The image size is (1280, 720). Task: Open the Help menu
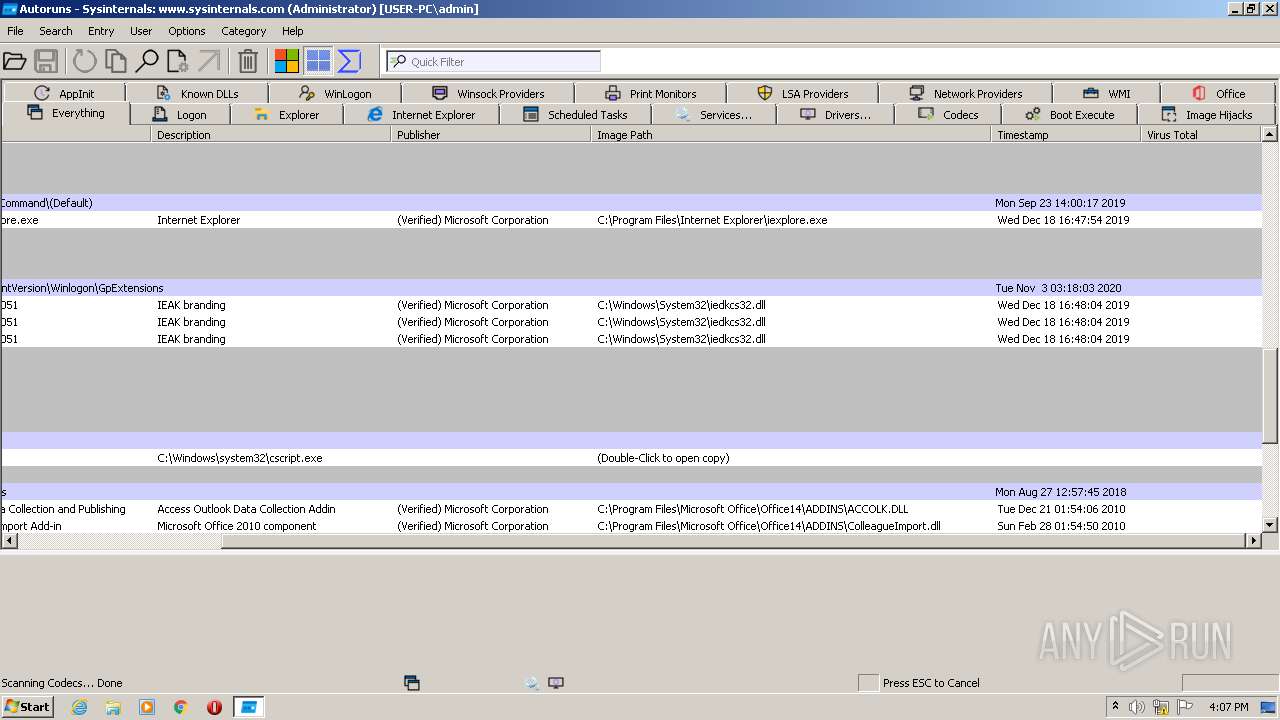(x=293, y=31)
